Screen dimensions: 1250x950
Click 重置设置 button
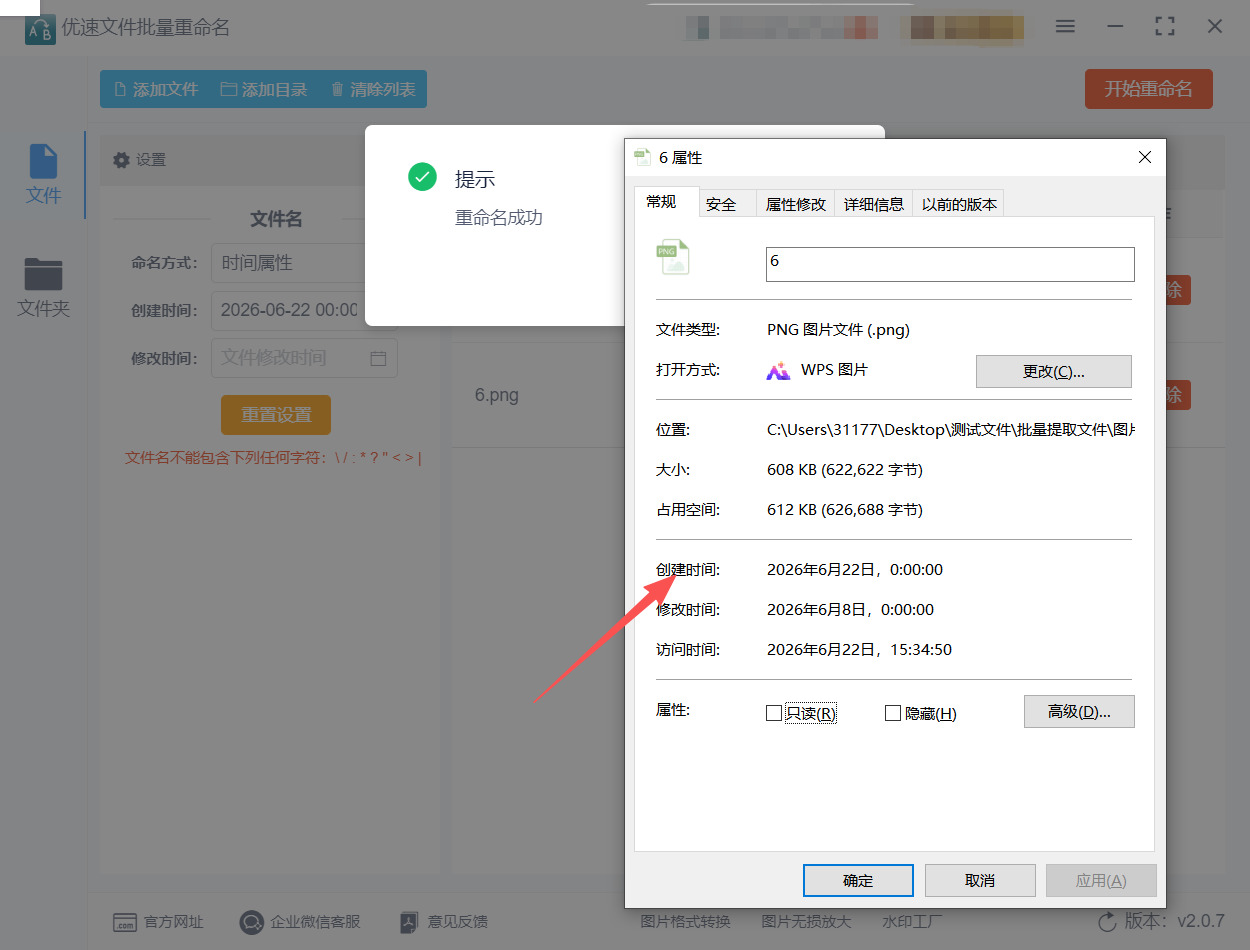coord(276,414)
